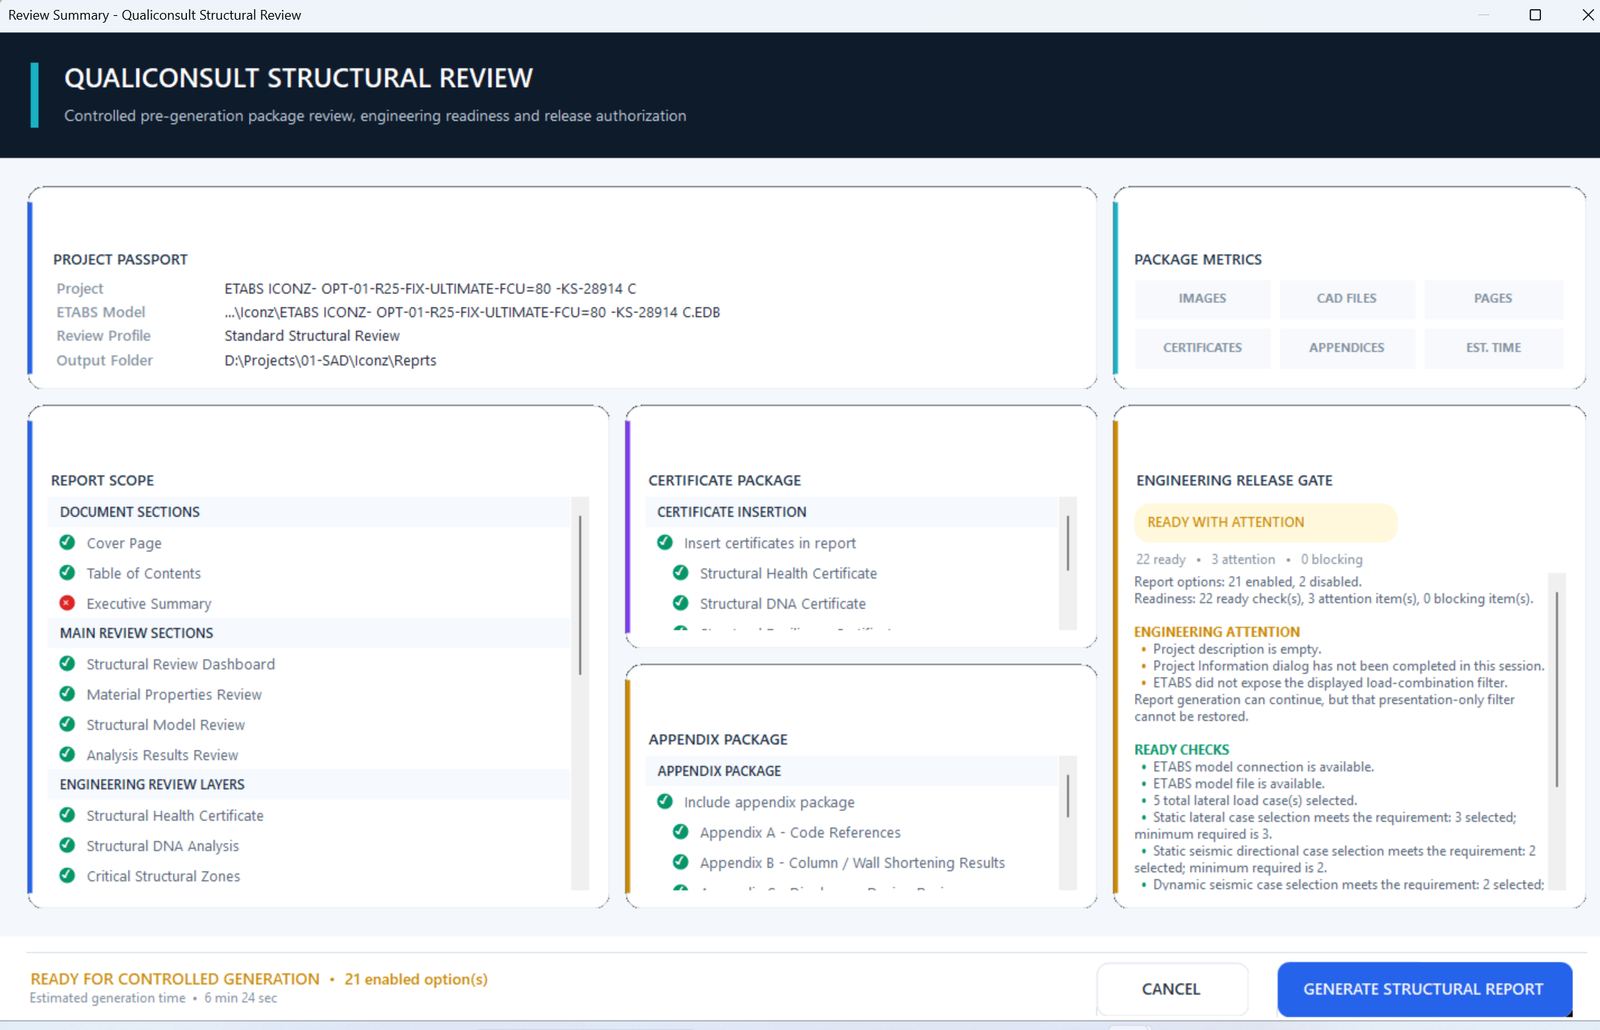Toggle the Material Properties Review check icon

click(x=67, y=693)
